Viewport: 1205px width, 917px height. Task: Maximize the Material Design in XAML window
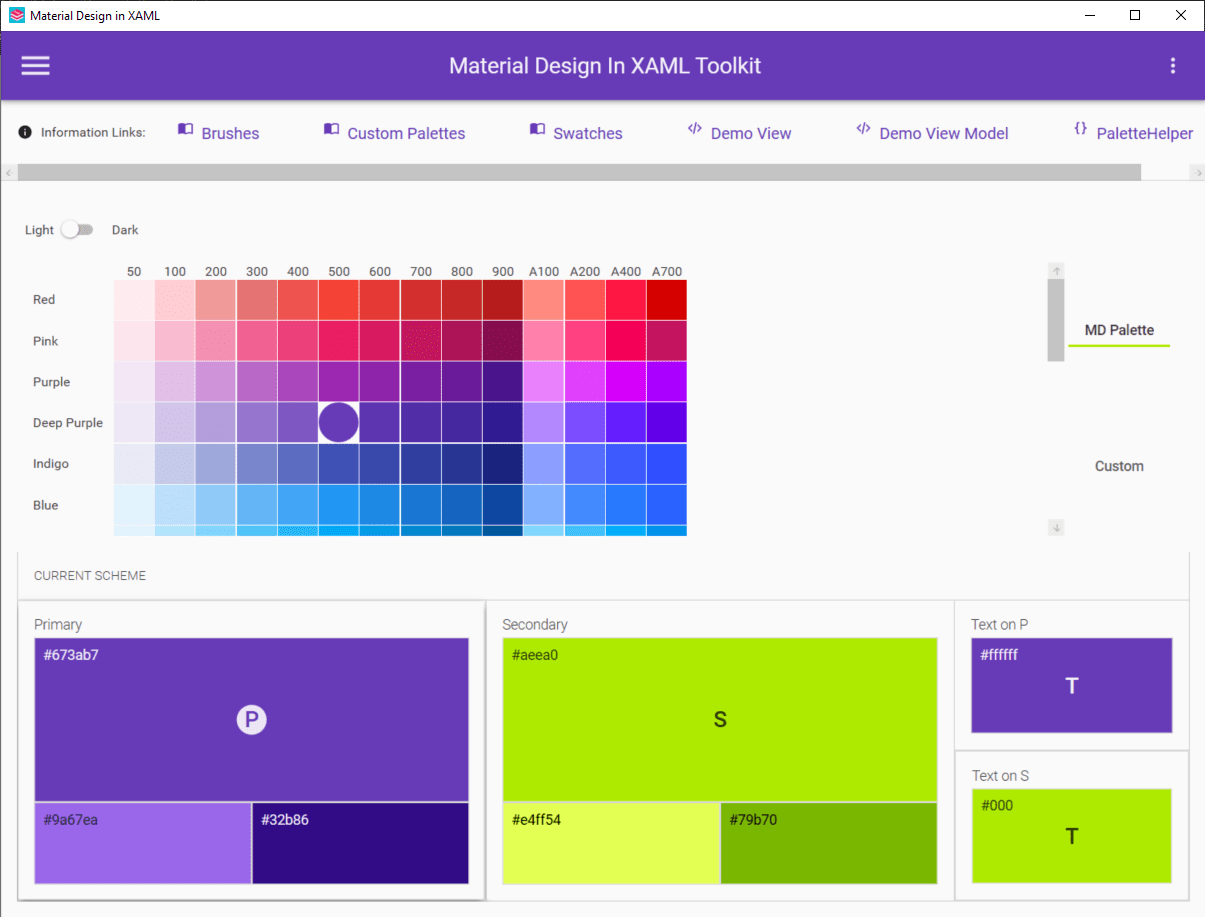point(1135,15)
